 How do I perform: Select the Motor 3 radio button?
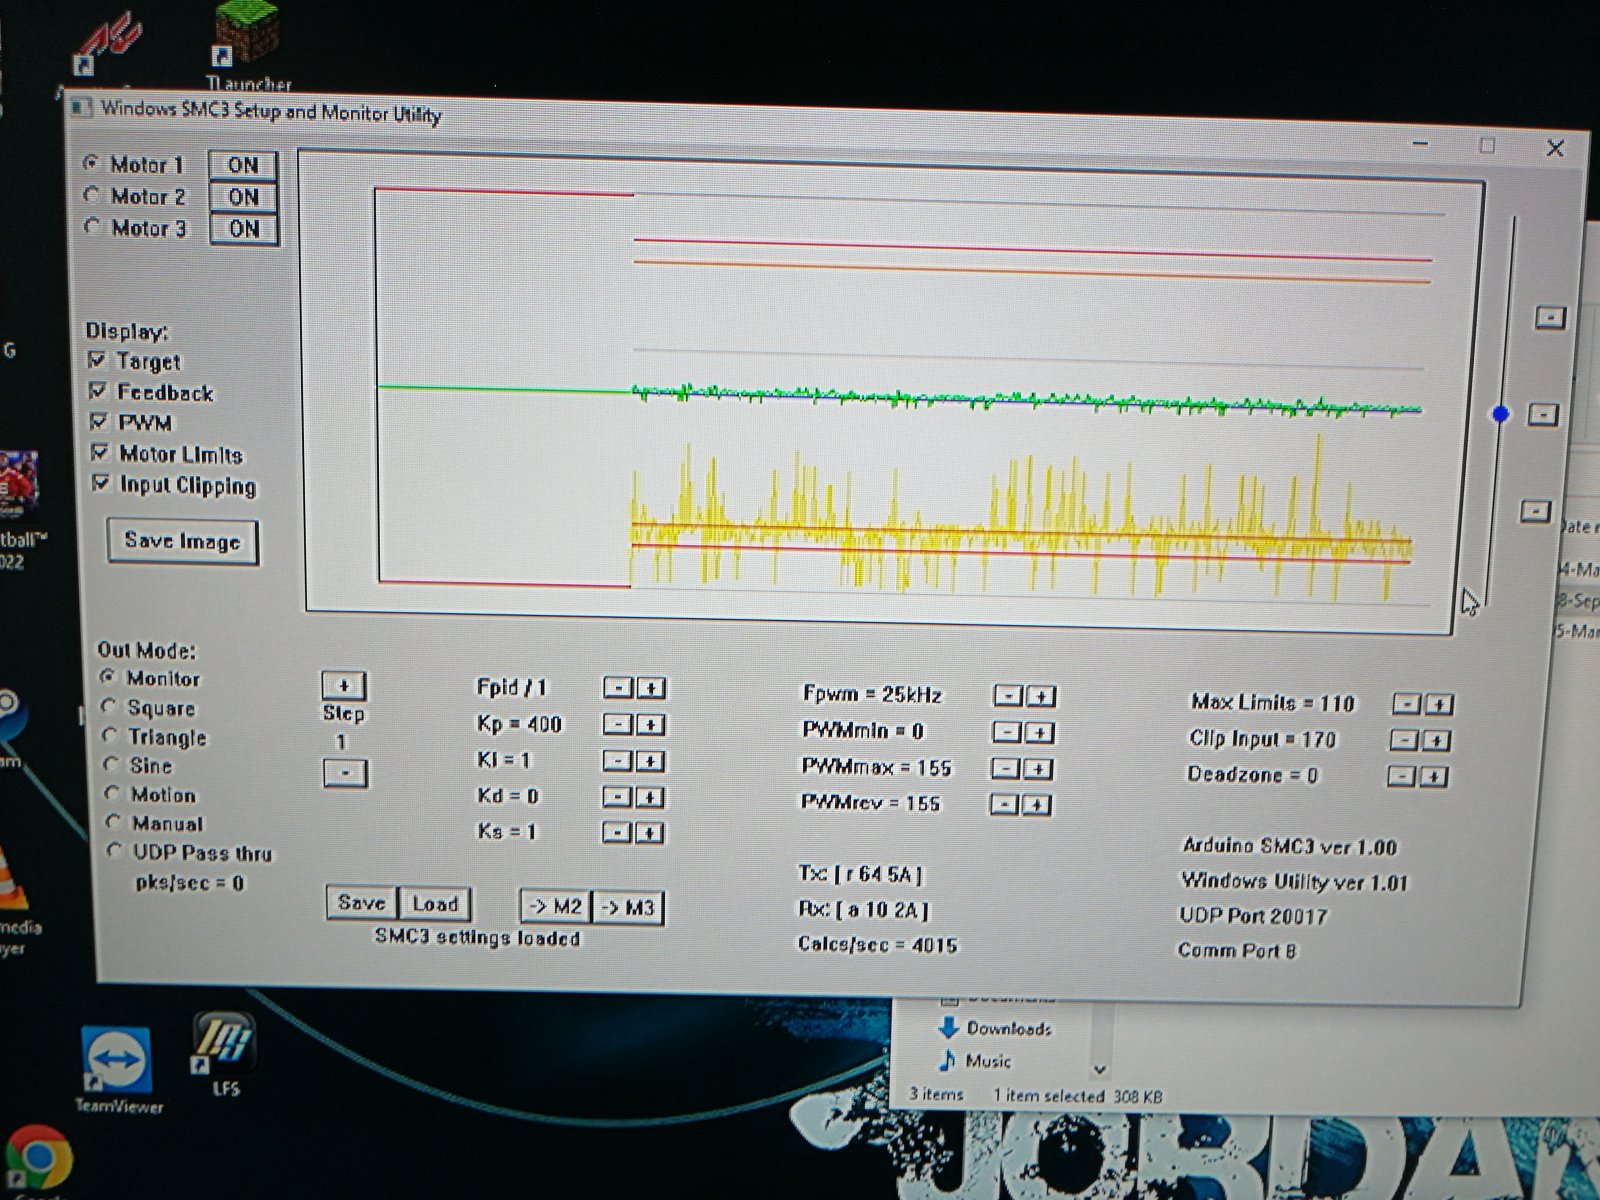92,227
